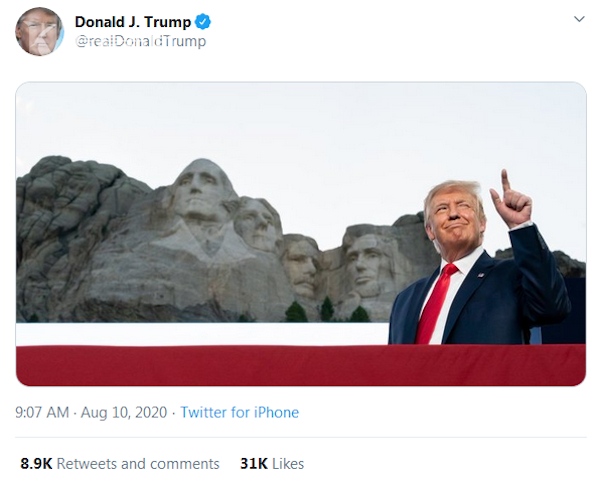This screenshot has height=484, width=600.
Task: Click the raised pointing hand in the photo
Action: 515,202
